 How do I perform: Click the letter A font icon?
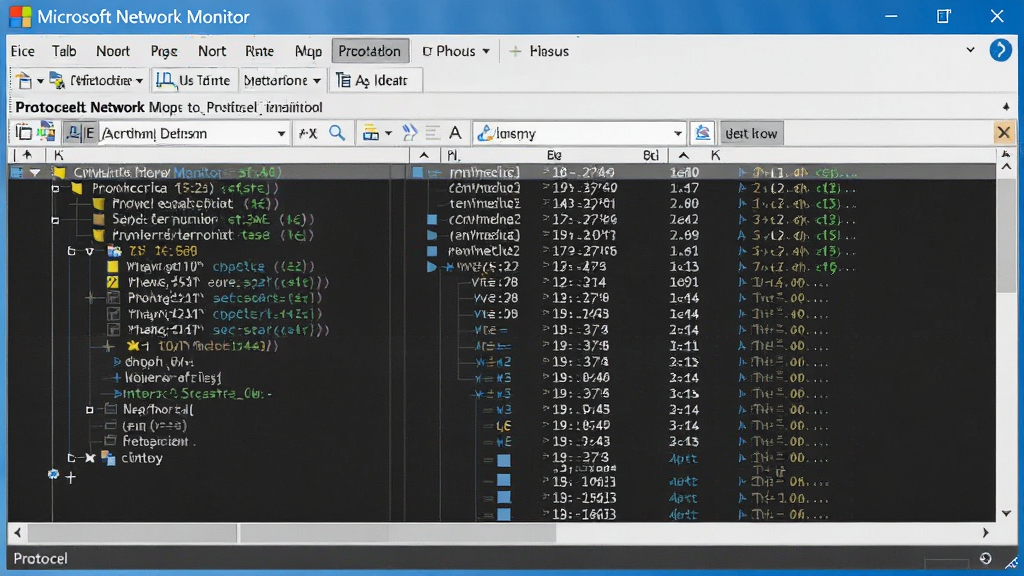pos(455,133)
